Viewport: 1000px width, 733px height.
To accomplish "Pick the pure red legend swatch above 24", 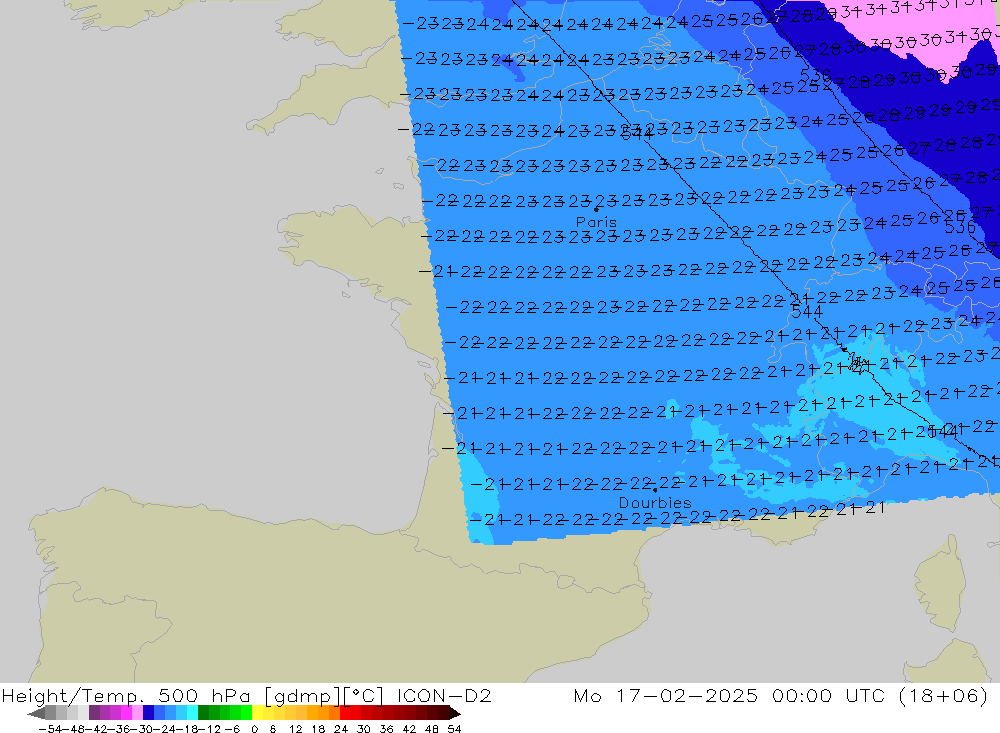I will (x=345, y=713).
